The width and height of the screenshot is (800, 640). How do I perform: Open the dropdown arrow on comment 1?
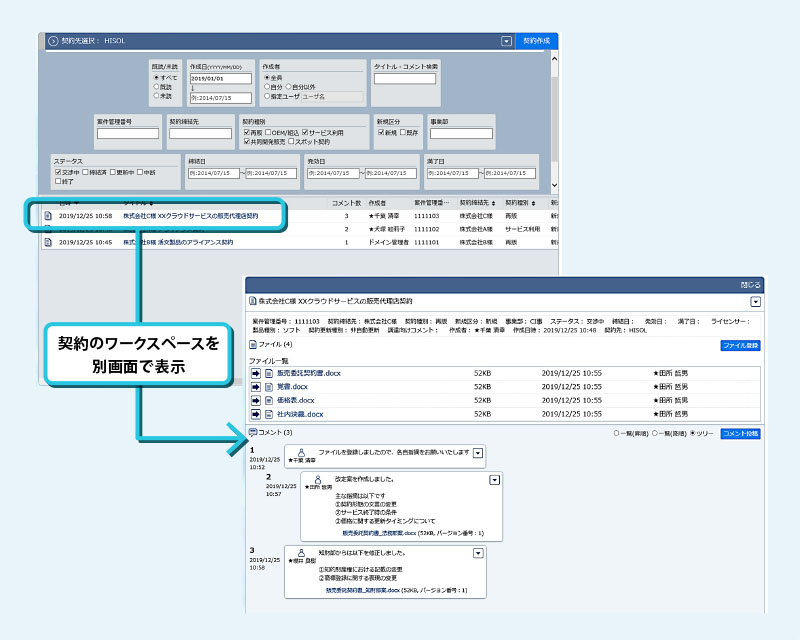(478, 453)
